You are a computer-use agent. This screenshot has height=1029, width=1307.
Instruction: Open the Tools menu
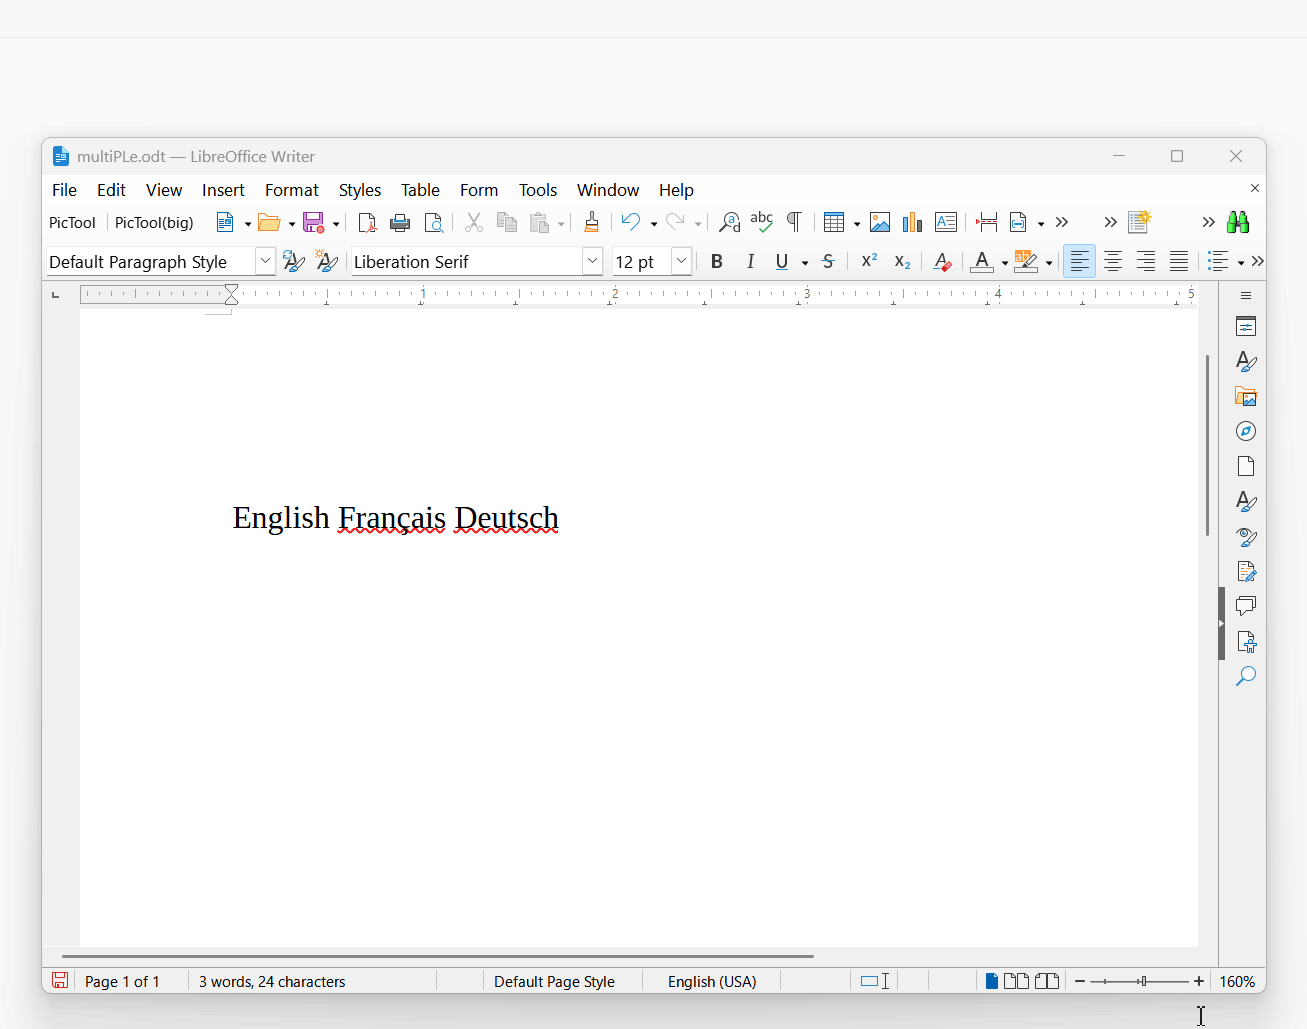[538, 190]
